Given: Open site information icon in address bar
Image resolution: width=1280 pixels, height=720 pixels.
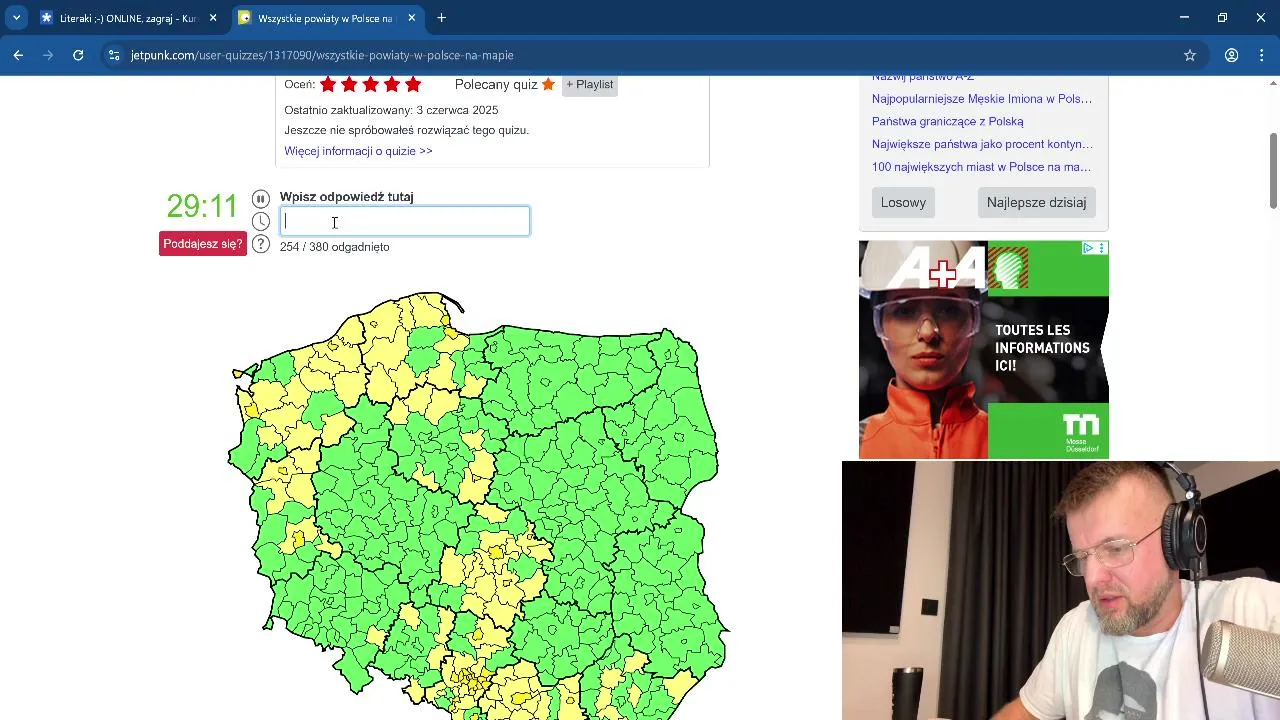Looking at the screenshot, I should tap(113, 55).
